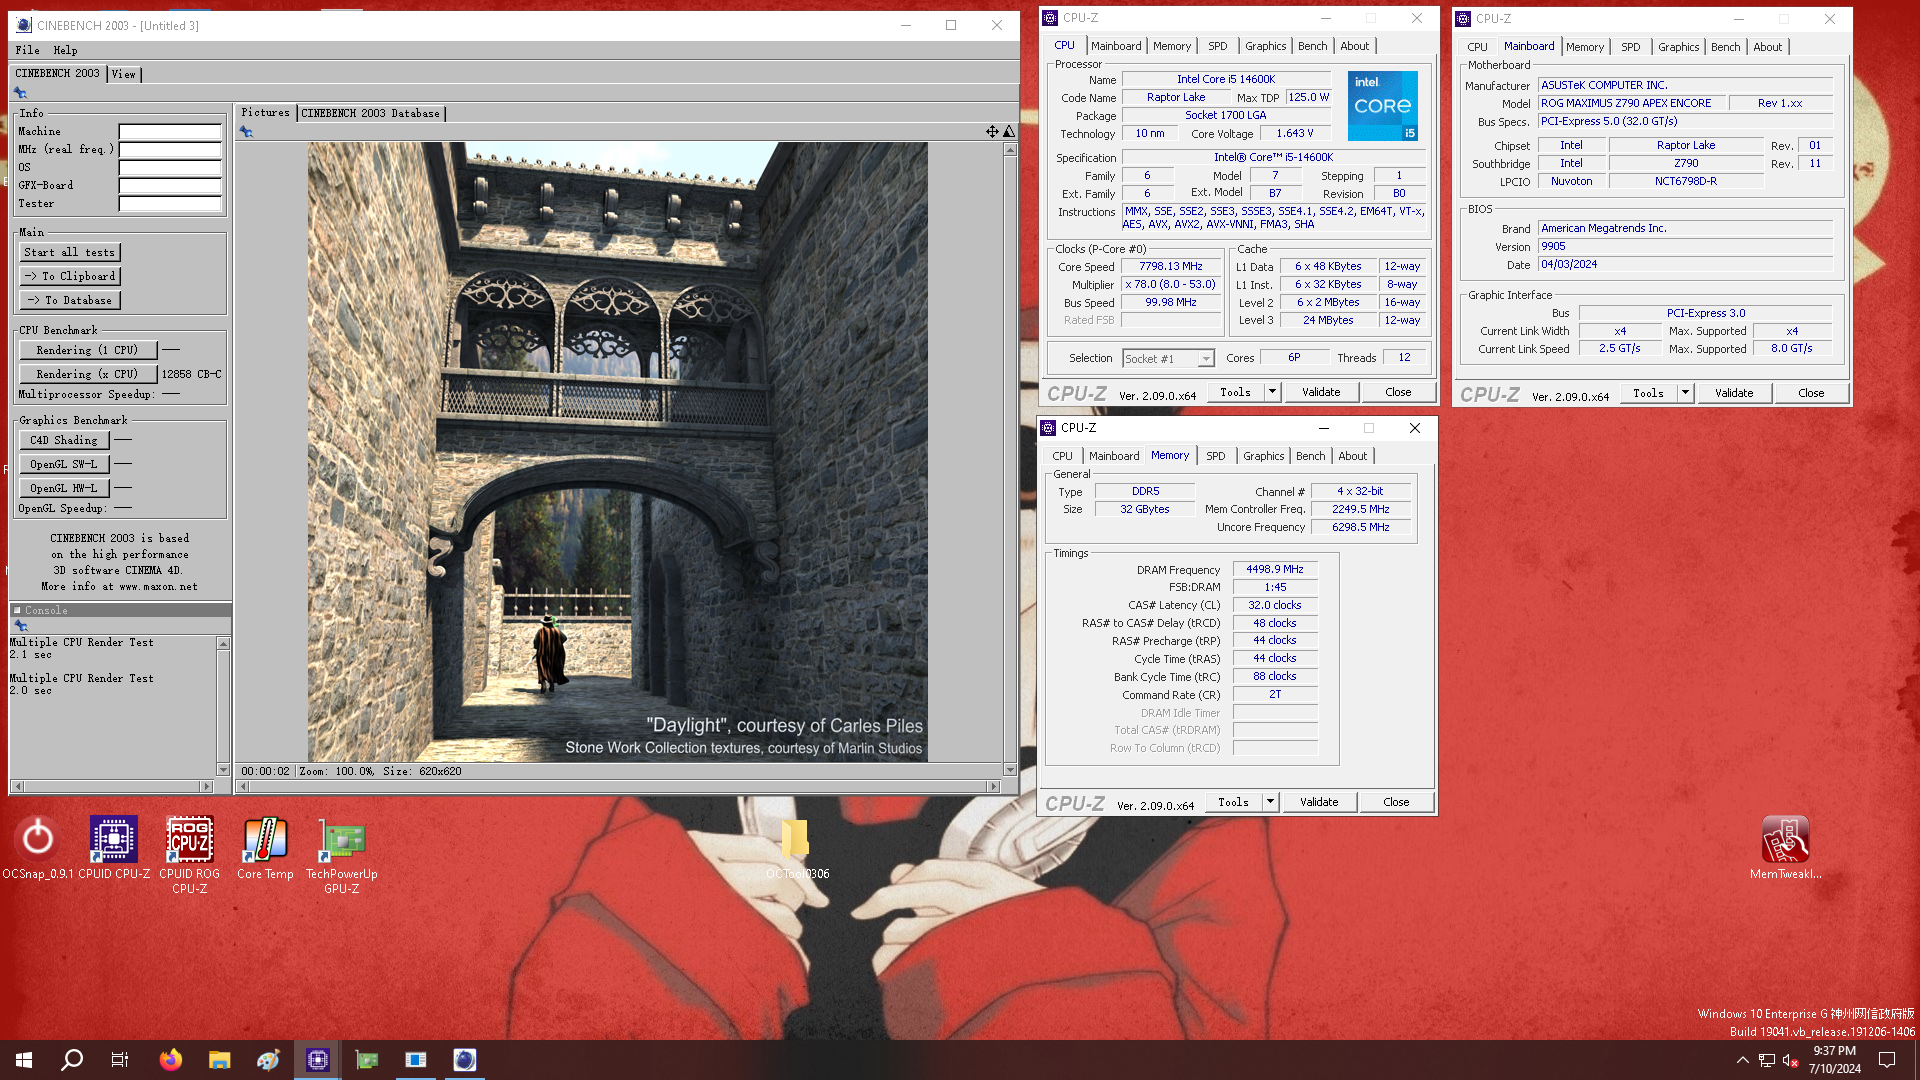Switch to CINEBENCH 2003 Database tab
The height and width of the screenshot is (1080, 1920).
pos(370,113)
